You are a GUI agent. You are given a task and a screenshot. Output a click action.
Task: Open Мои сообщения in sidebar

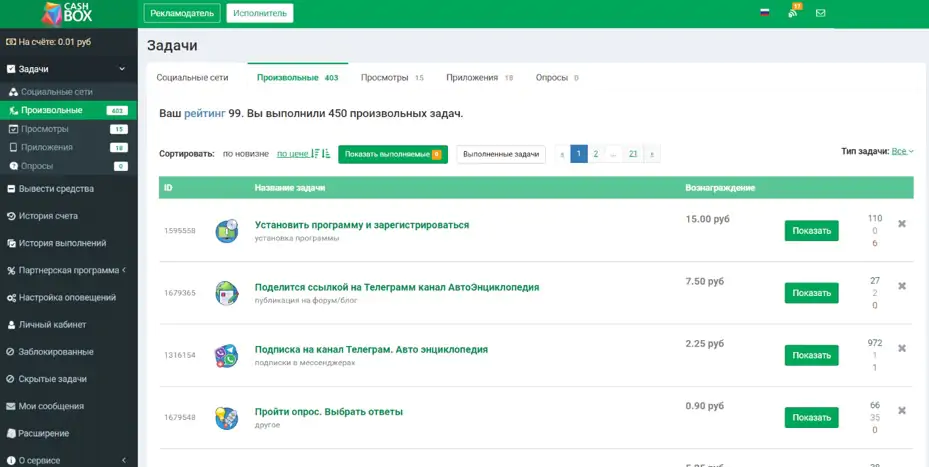pos(69,407)
